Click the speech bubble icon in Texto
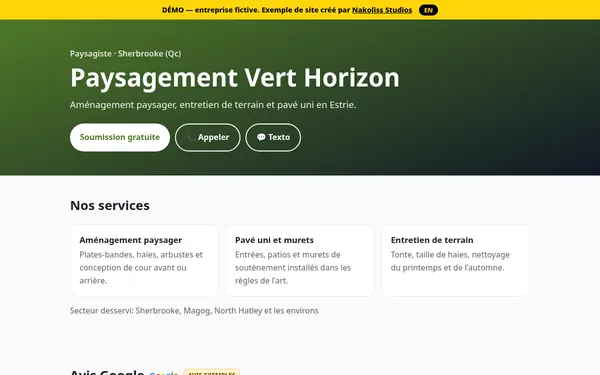 point(261,137)
